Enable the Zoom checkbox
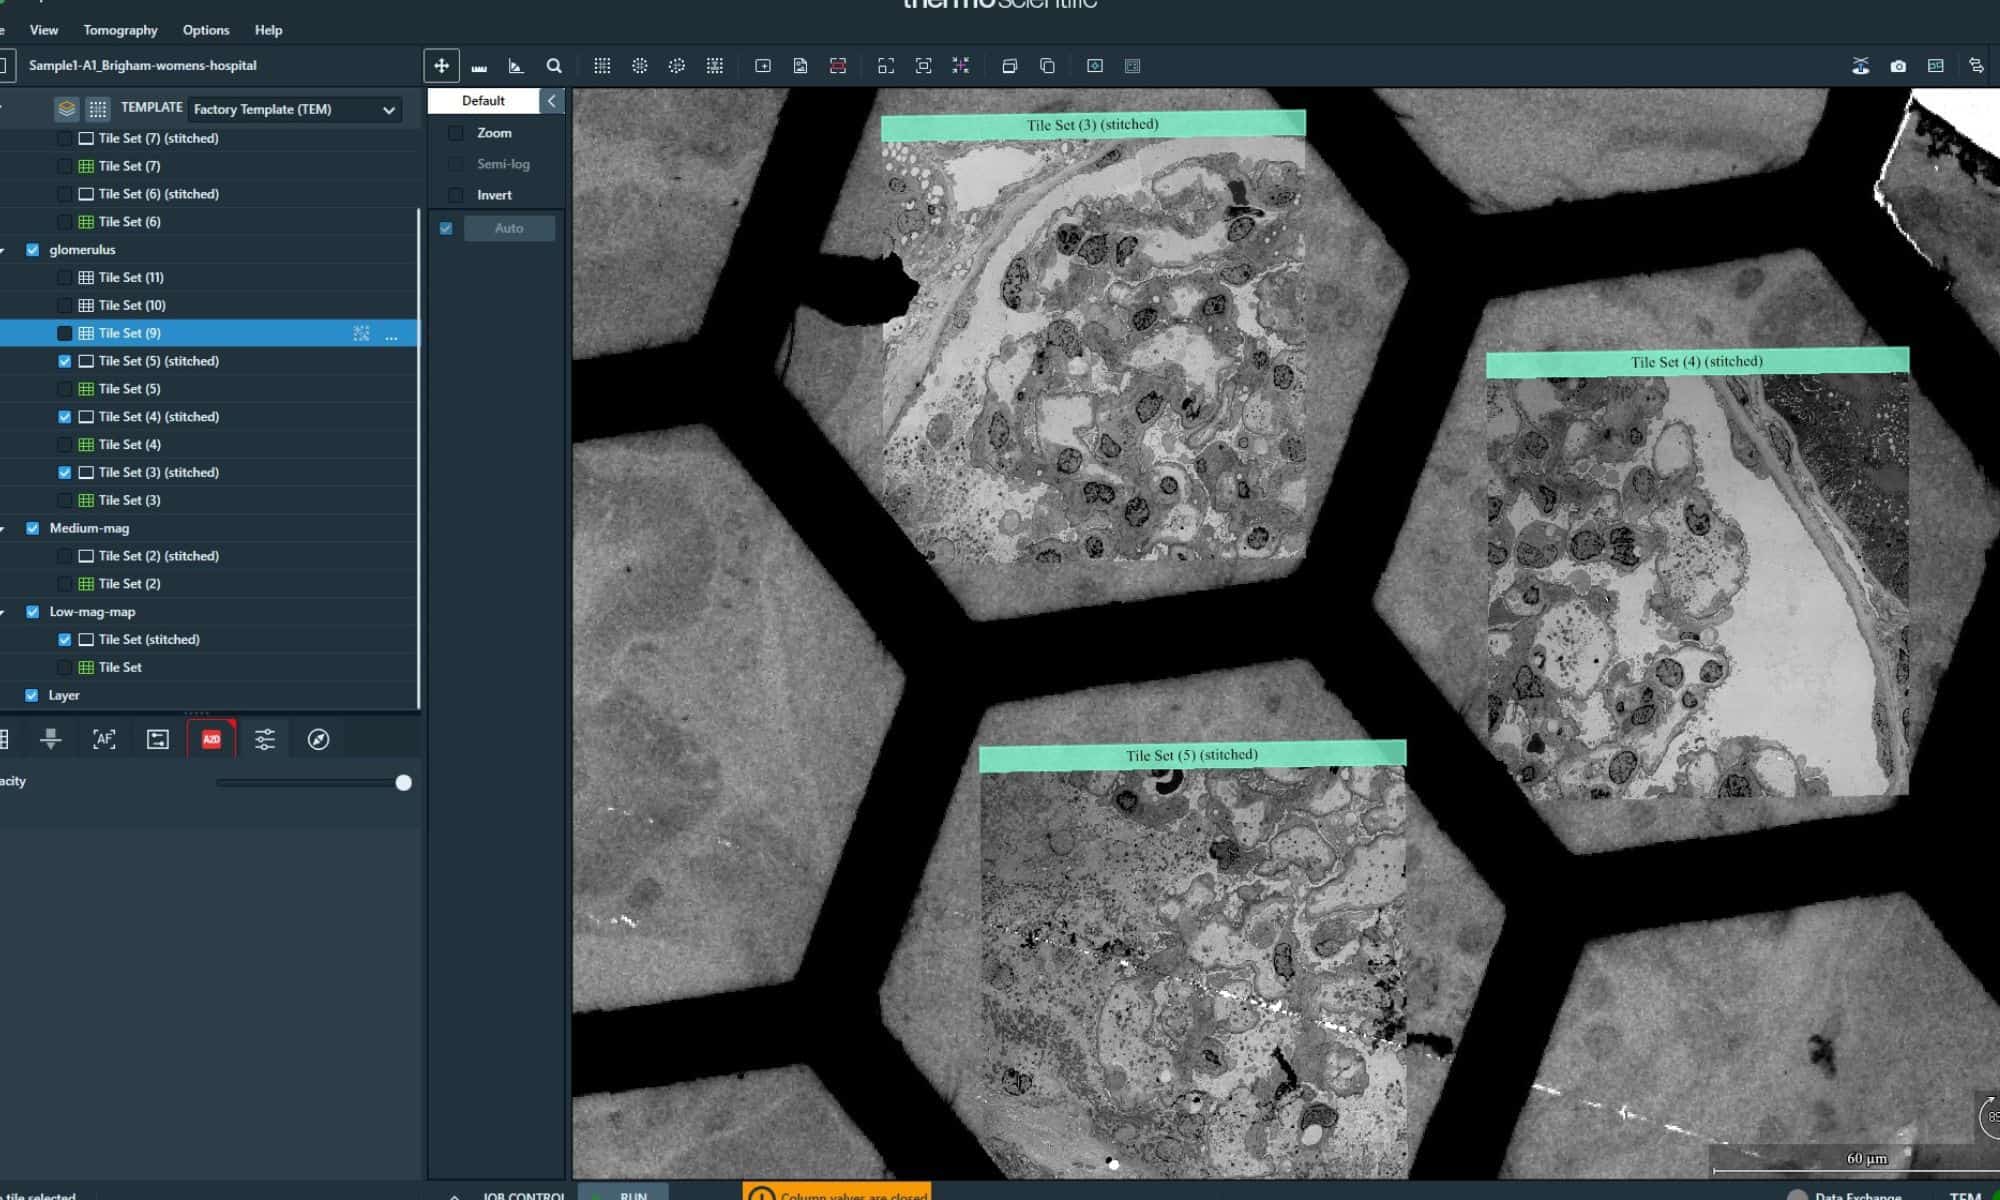Screen dimensions: 2000x1200 coord(456,133)
